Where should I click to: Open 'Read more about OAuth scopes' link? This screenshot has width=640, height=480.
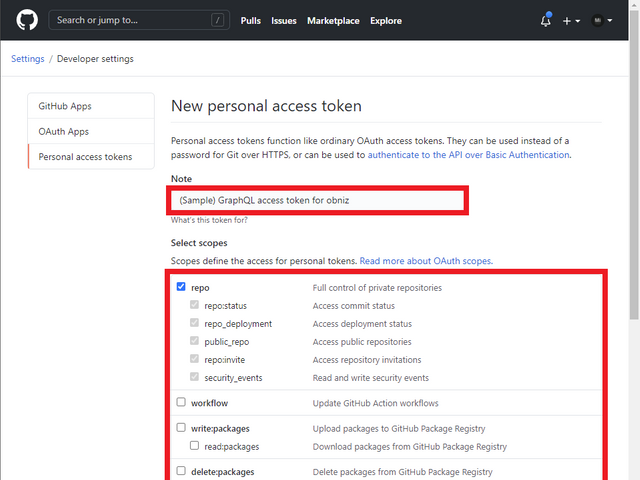coord(426,261)
